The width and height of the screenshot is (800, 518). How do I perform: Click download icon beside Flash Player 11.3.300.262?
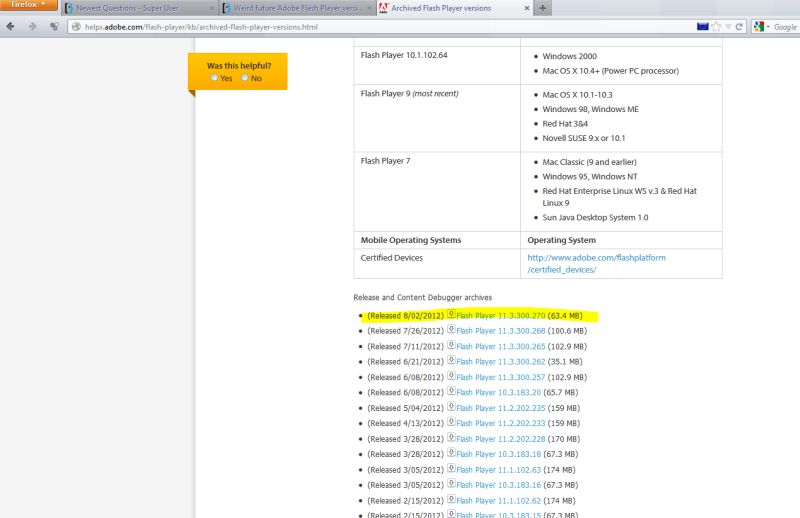point(451,360)
